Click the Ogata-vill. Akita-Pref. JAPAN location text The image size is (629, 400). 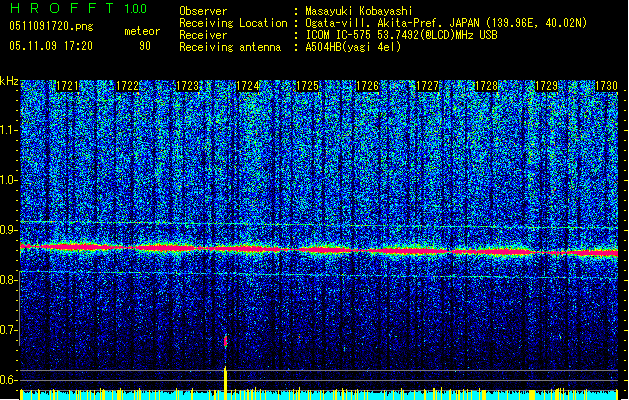click(446, 23)
